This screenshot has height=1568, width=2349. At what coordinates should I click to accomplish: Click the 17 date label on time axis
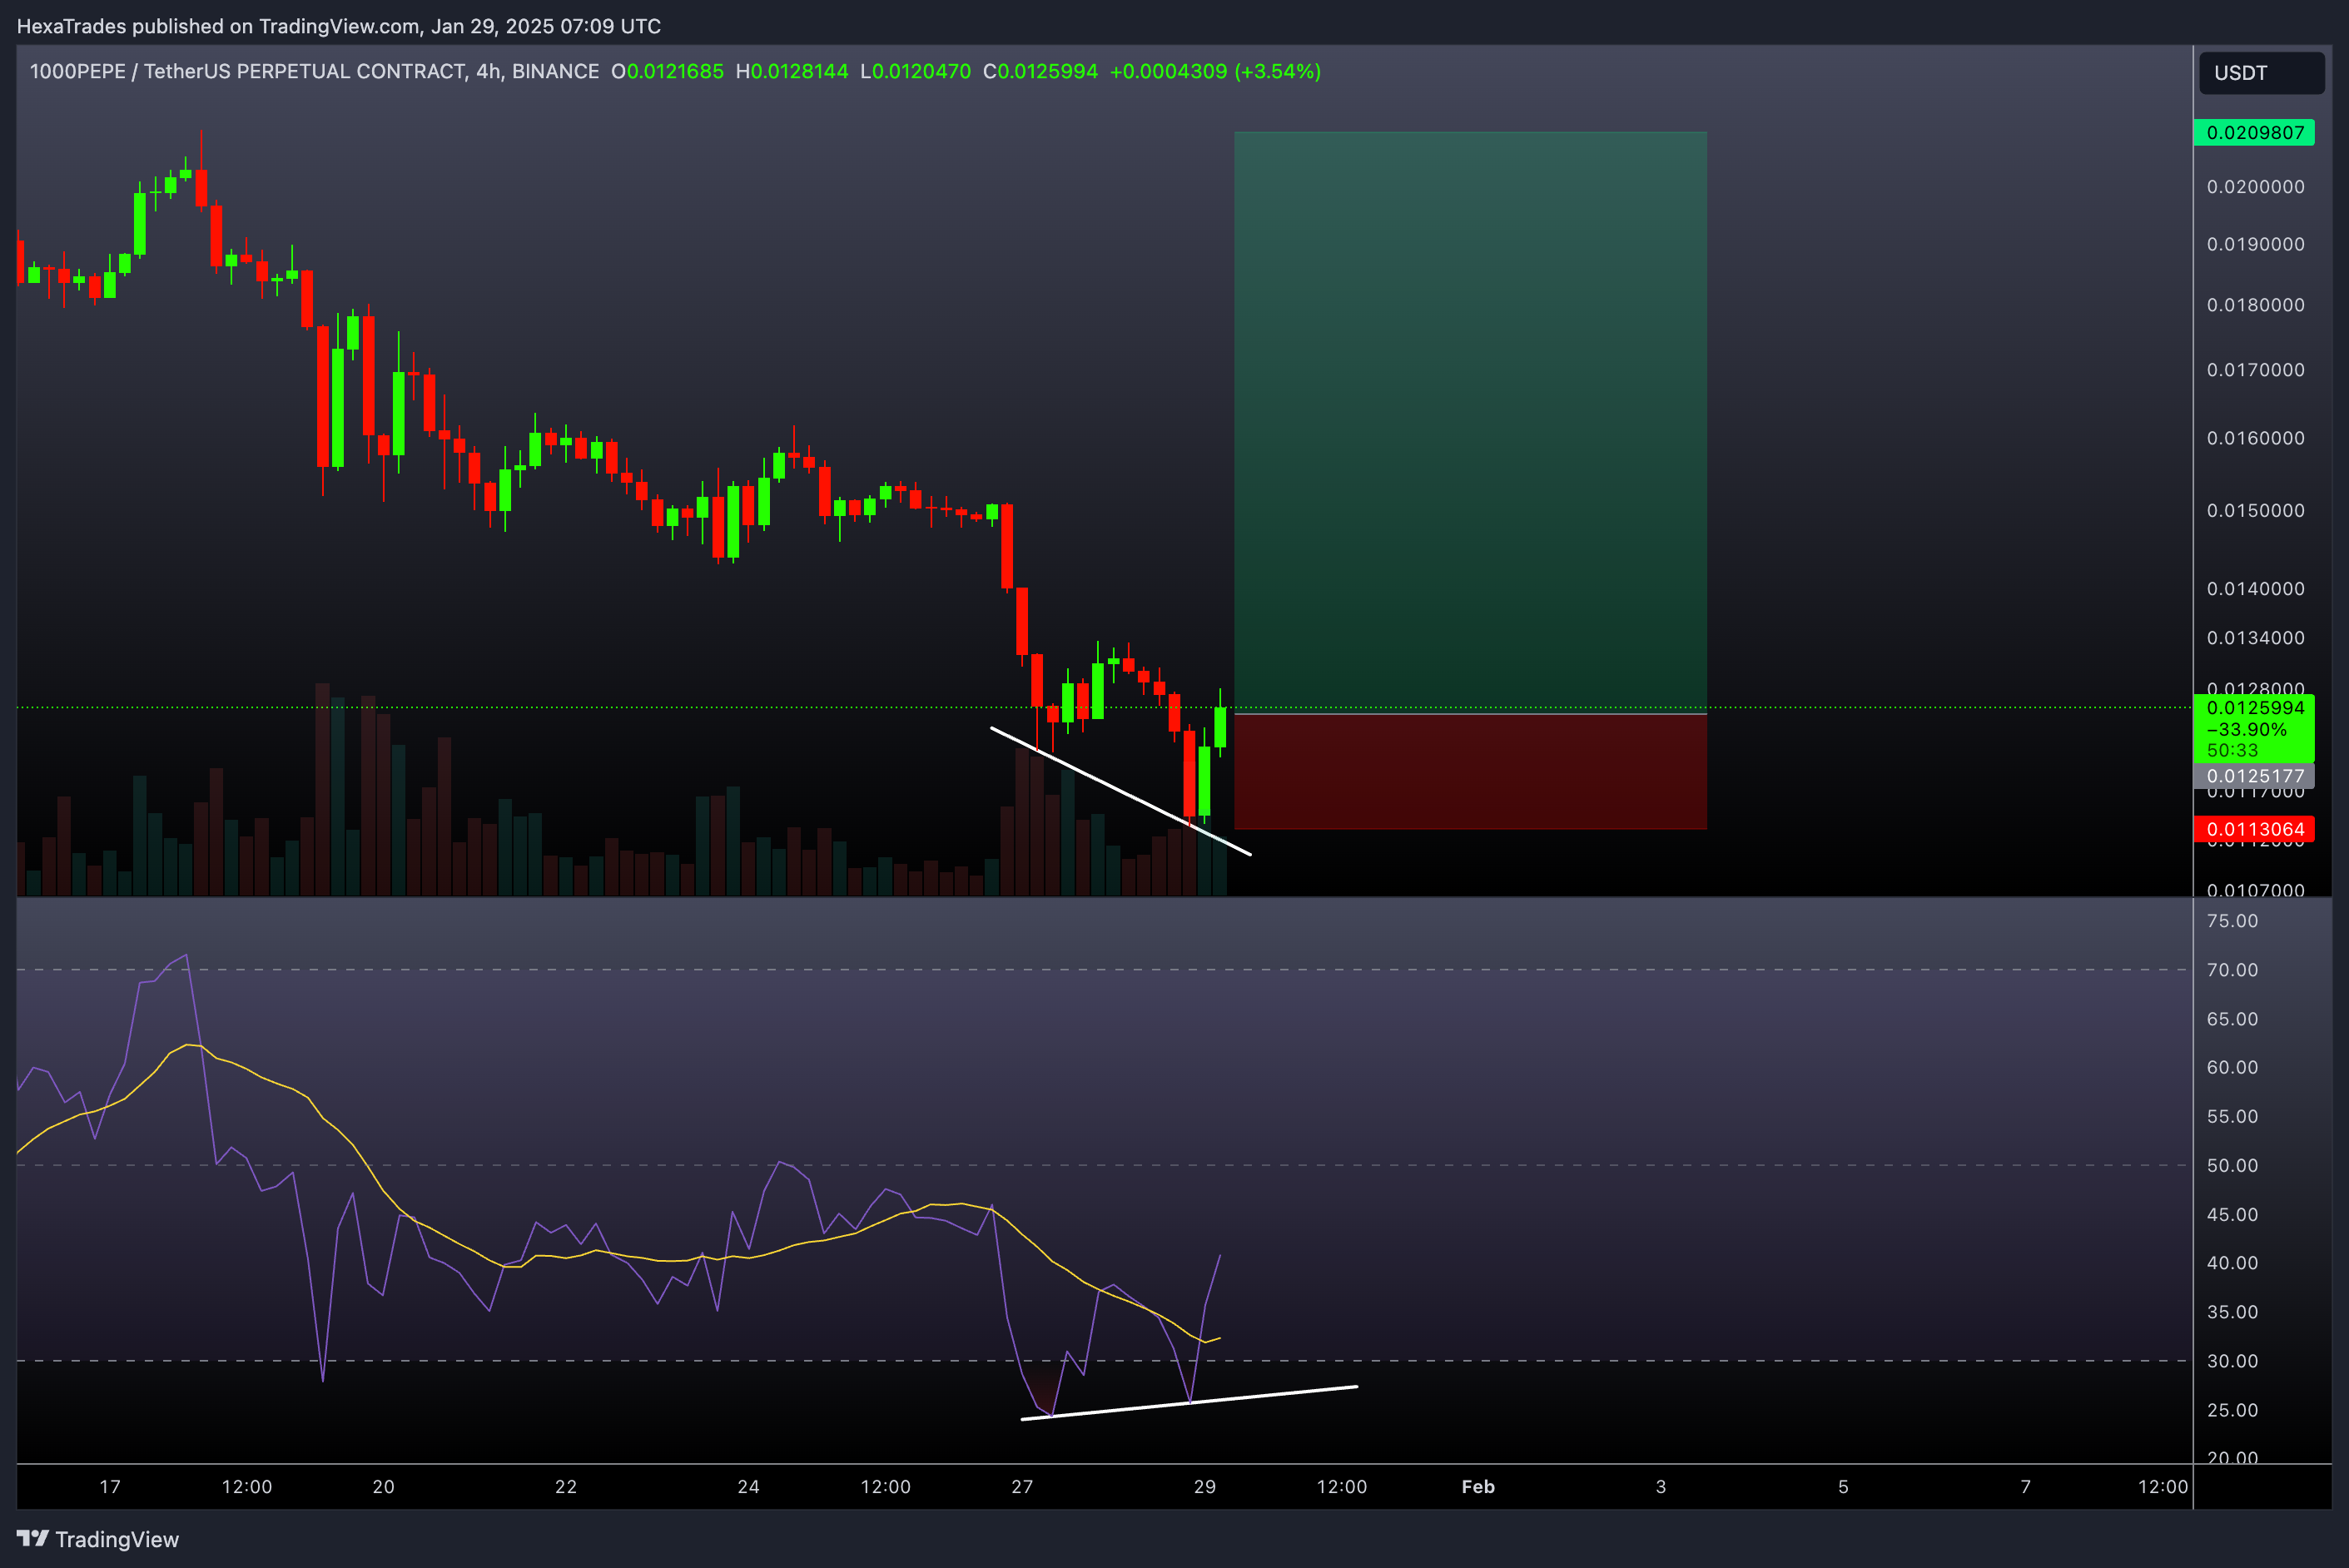tap(110, 1487)
